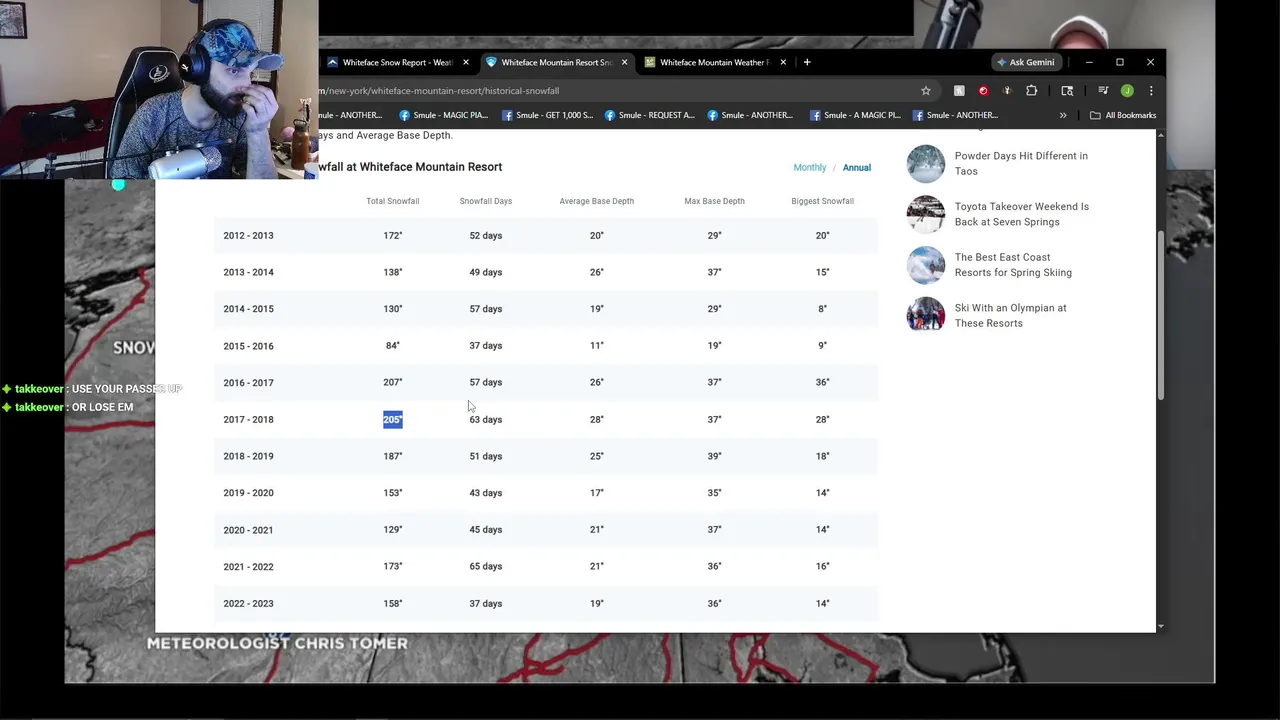
Task: Click the Toyota Takeover Weekend article thumbnail
Action: coord(926,214)
